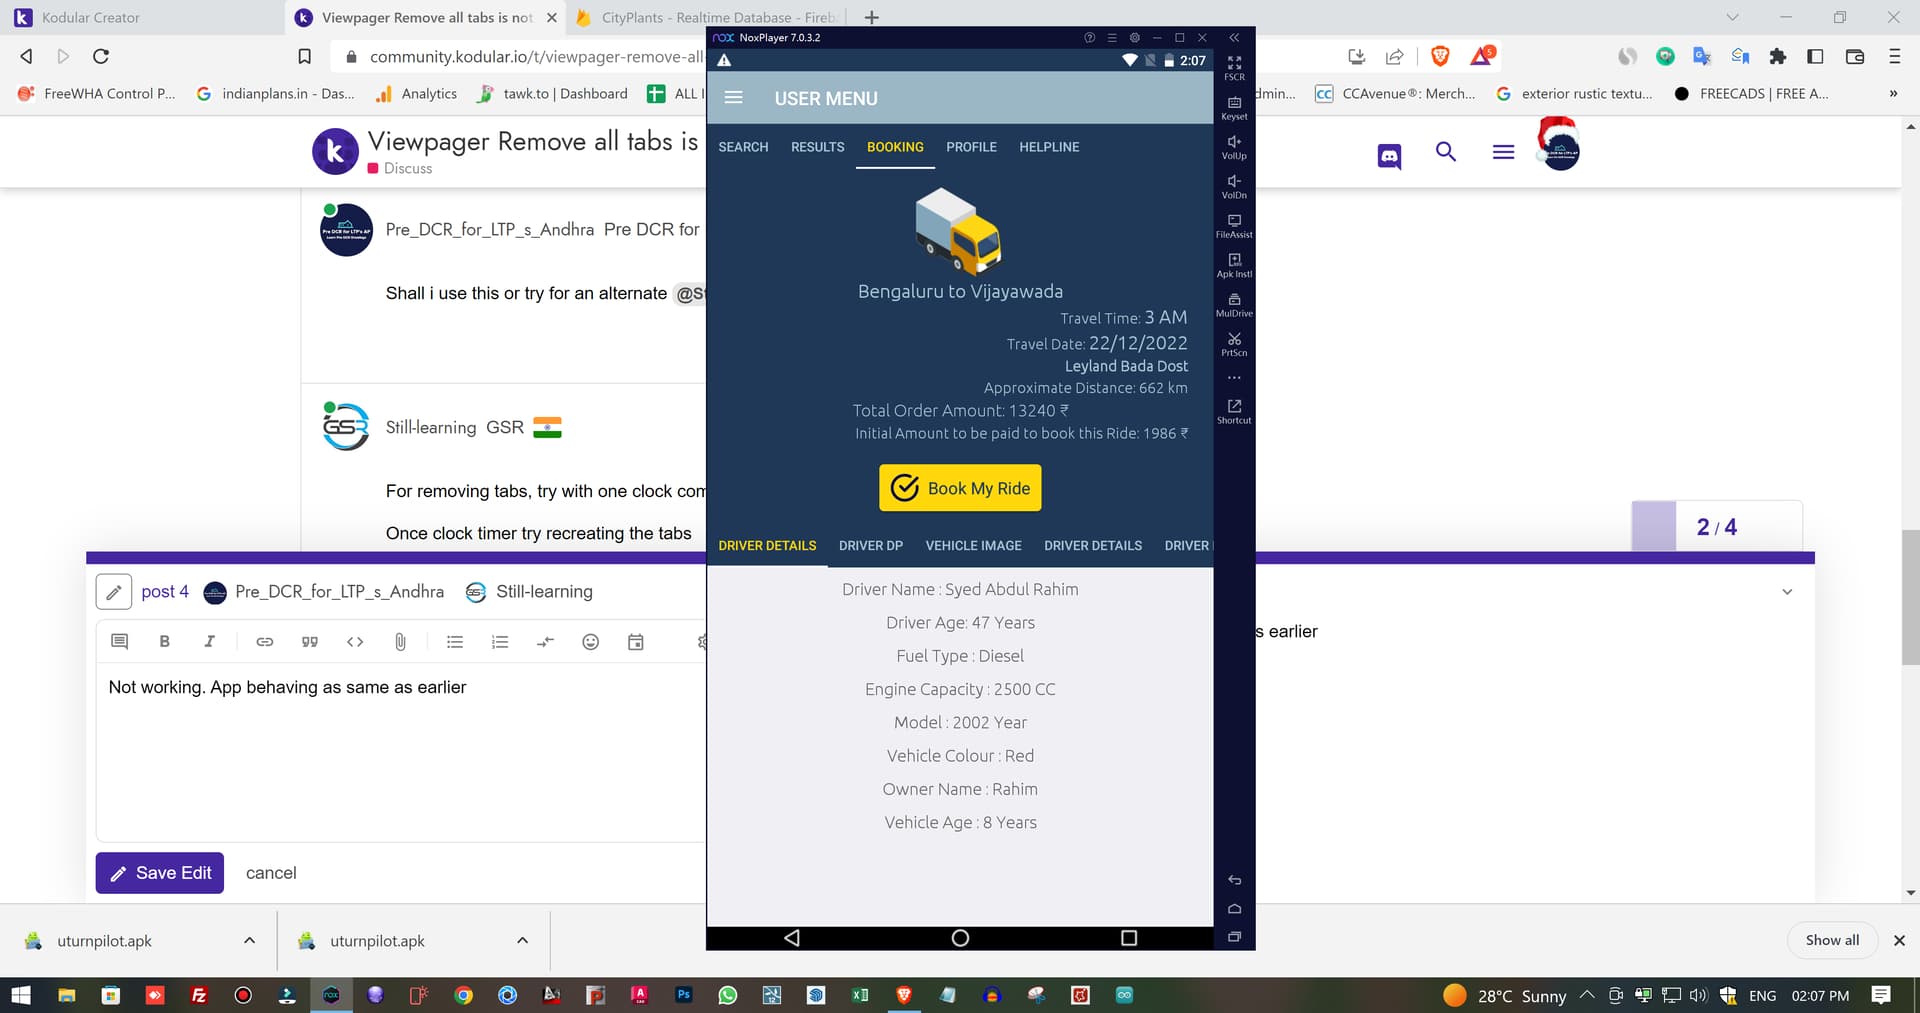Expand the reply editor chevron
The height and width of the screenshot is (1013, 1920).
click(1787, 591)
